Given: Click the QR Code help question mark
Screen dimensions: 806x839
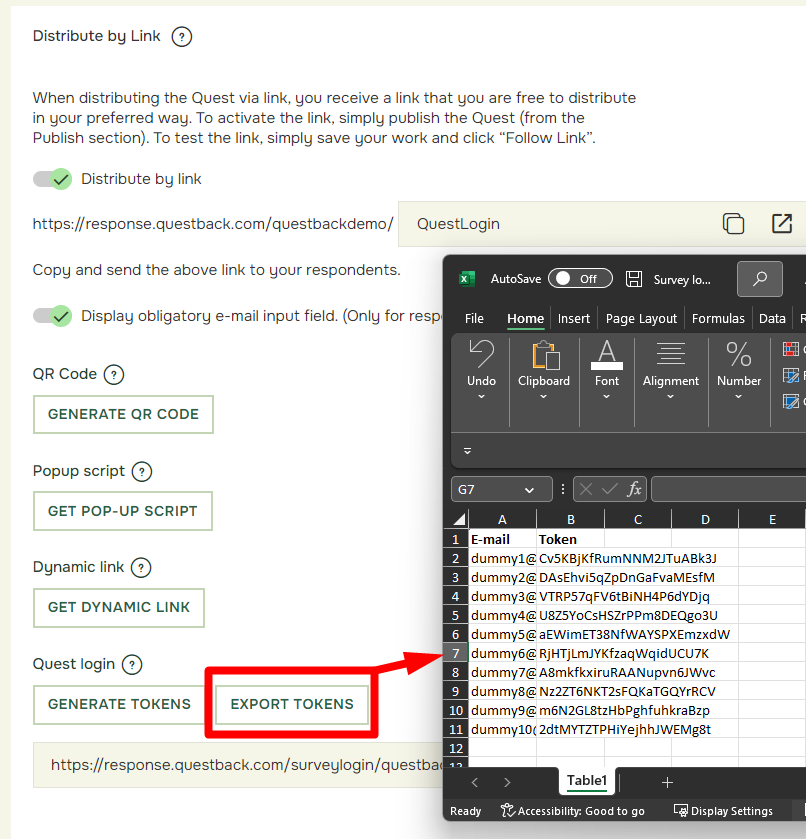Looking at the screenshot, I should click(x=113, y=375).
